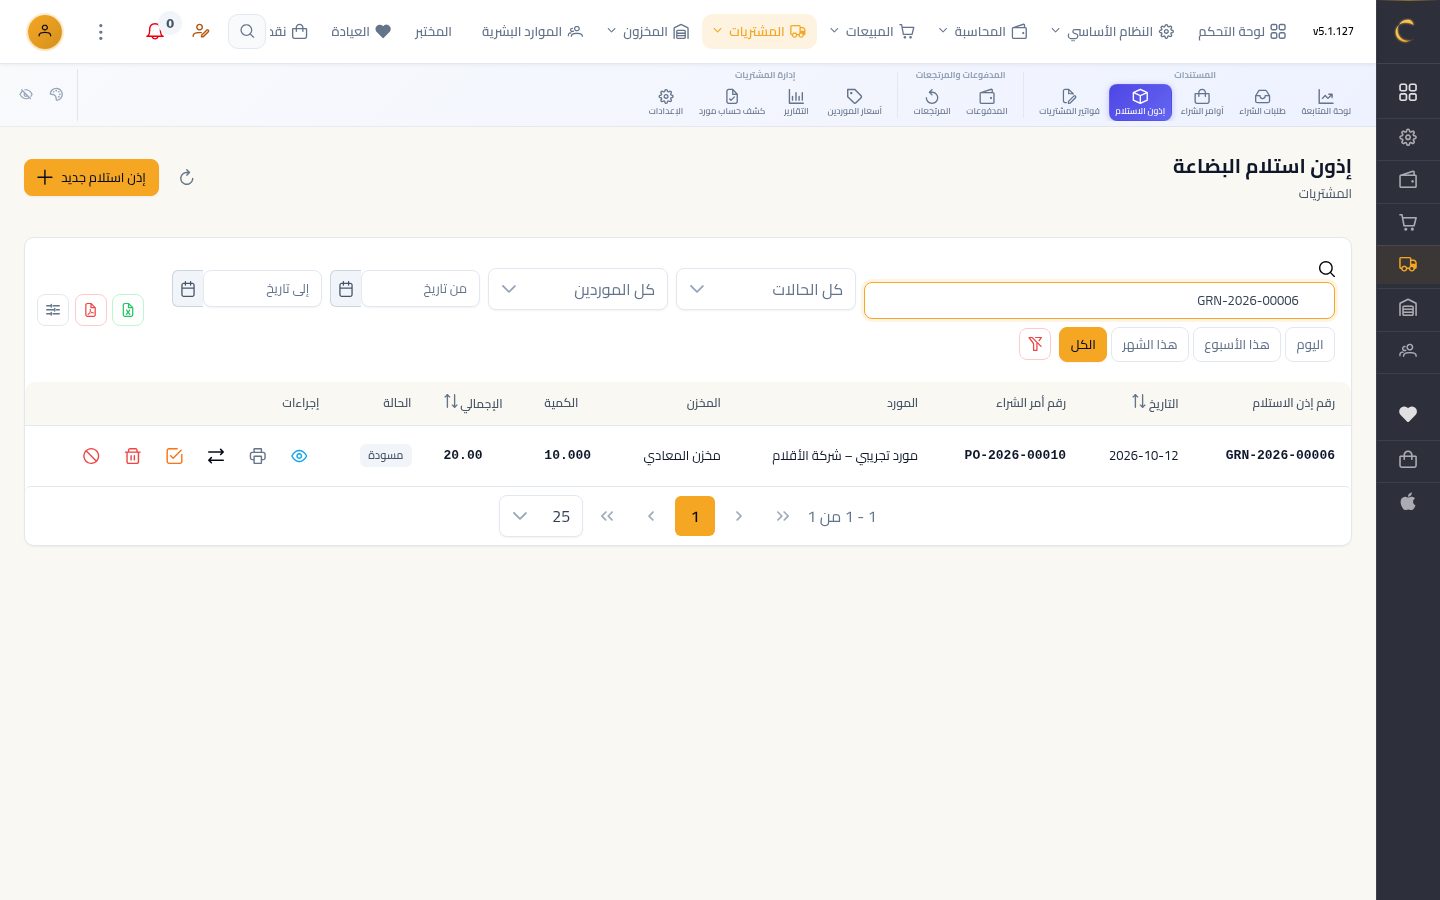Refresh the goods receipt list
Viewport: 1440px width, 900px height.
click(x=186, y=178)
